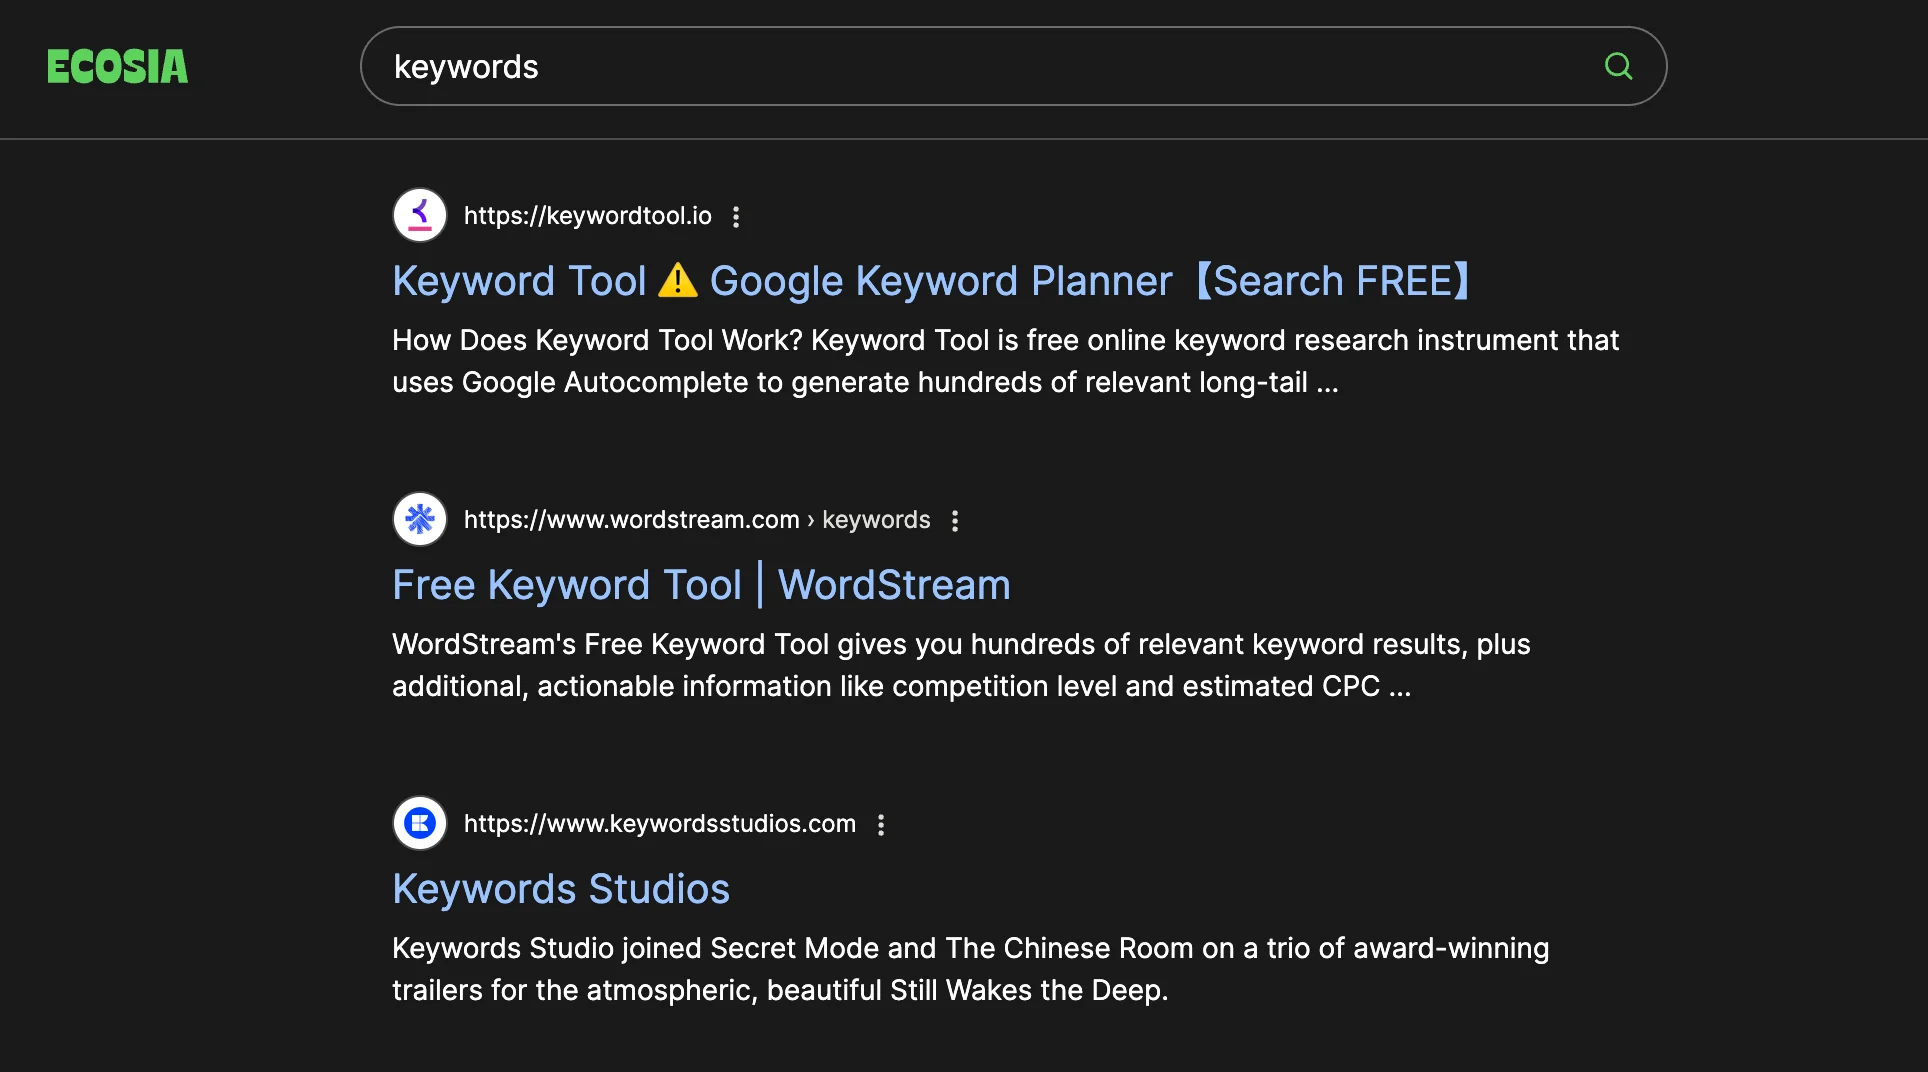Open the options menu beside keywordsstudios.com

pos(881,824)
